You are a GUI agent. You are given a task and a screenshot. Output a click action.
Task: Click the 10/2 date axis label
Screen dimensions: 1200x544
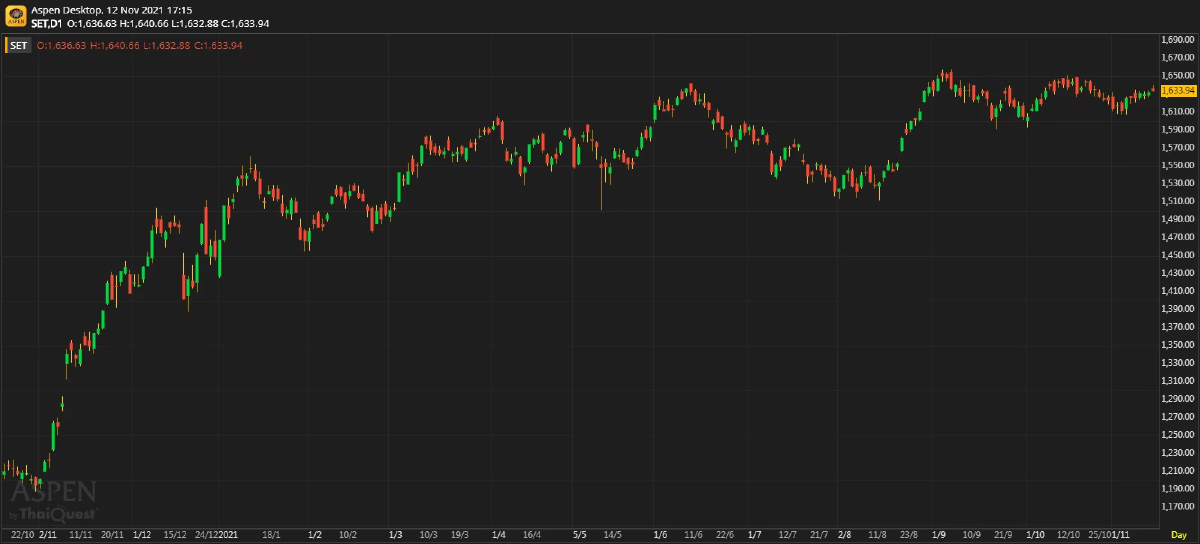[x=348, y=535]
